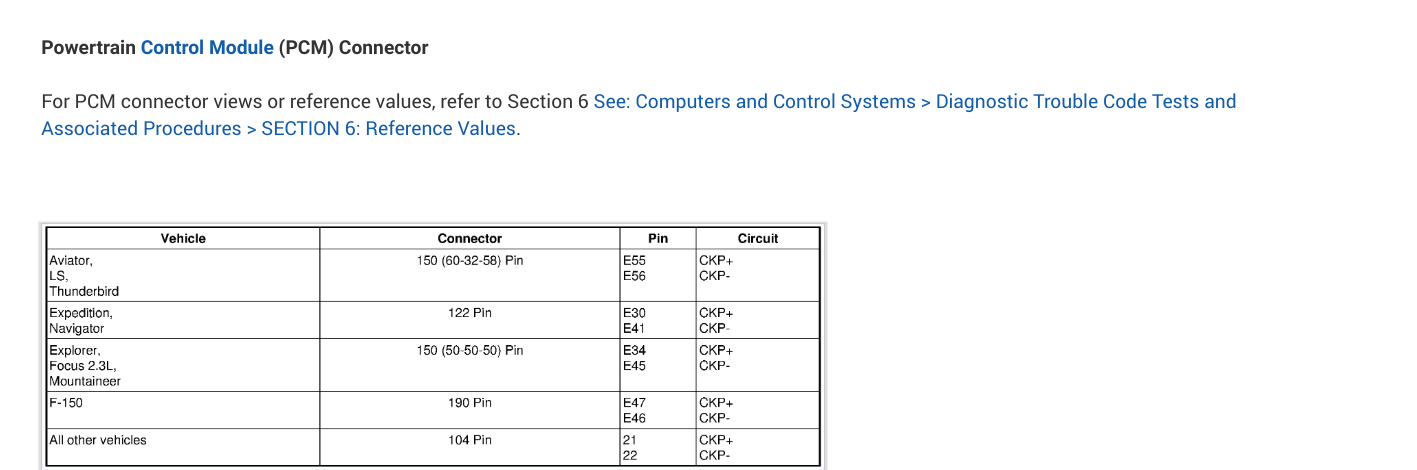
Task: Select the 150 (60-32-58) Pin connector cell
Action: (470, 260)
